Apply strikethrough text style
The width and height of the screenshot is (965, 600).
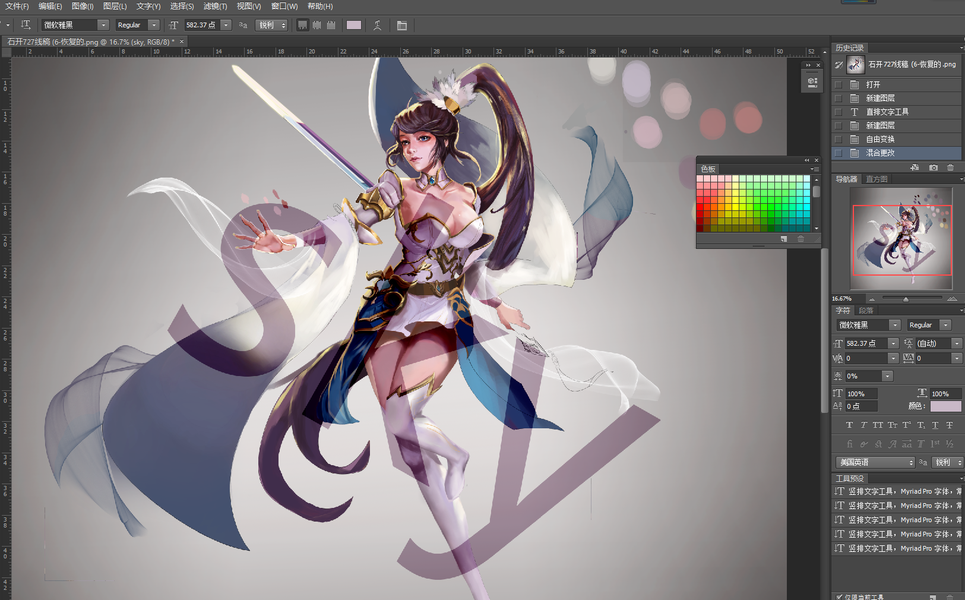pos(950,425)
